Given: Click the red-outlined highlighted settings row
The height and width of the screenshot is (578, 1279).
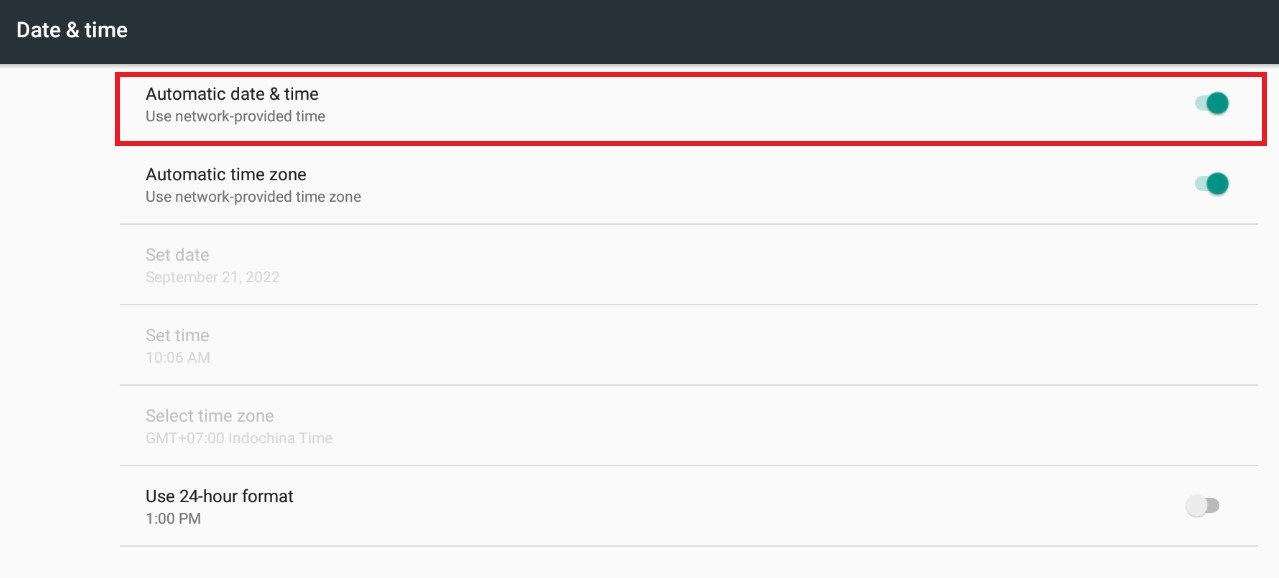Looking at the screenshot, I should [690, 108].
